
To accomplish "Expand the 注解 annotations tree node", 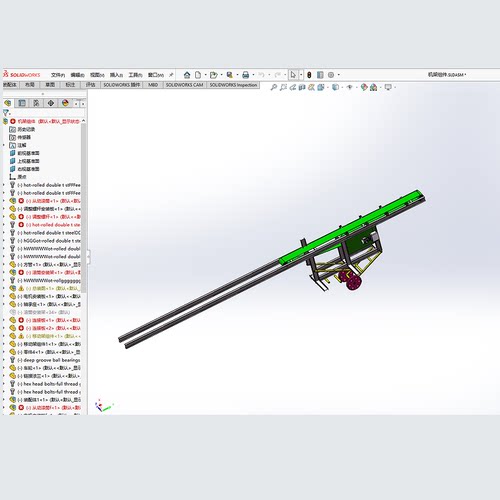I will point(4,145).
